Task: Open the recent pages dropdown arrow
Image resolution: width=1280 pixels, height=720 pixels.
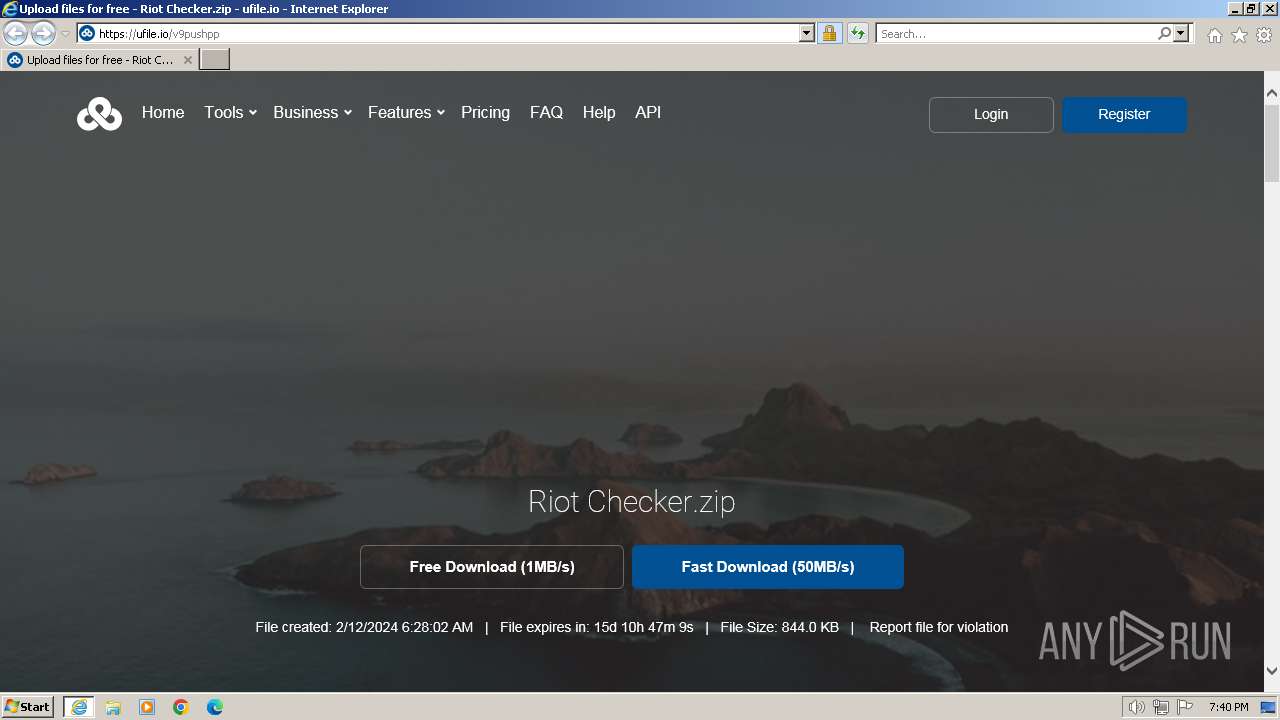Action: (x=65, y=34)
